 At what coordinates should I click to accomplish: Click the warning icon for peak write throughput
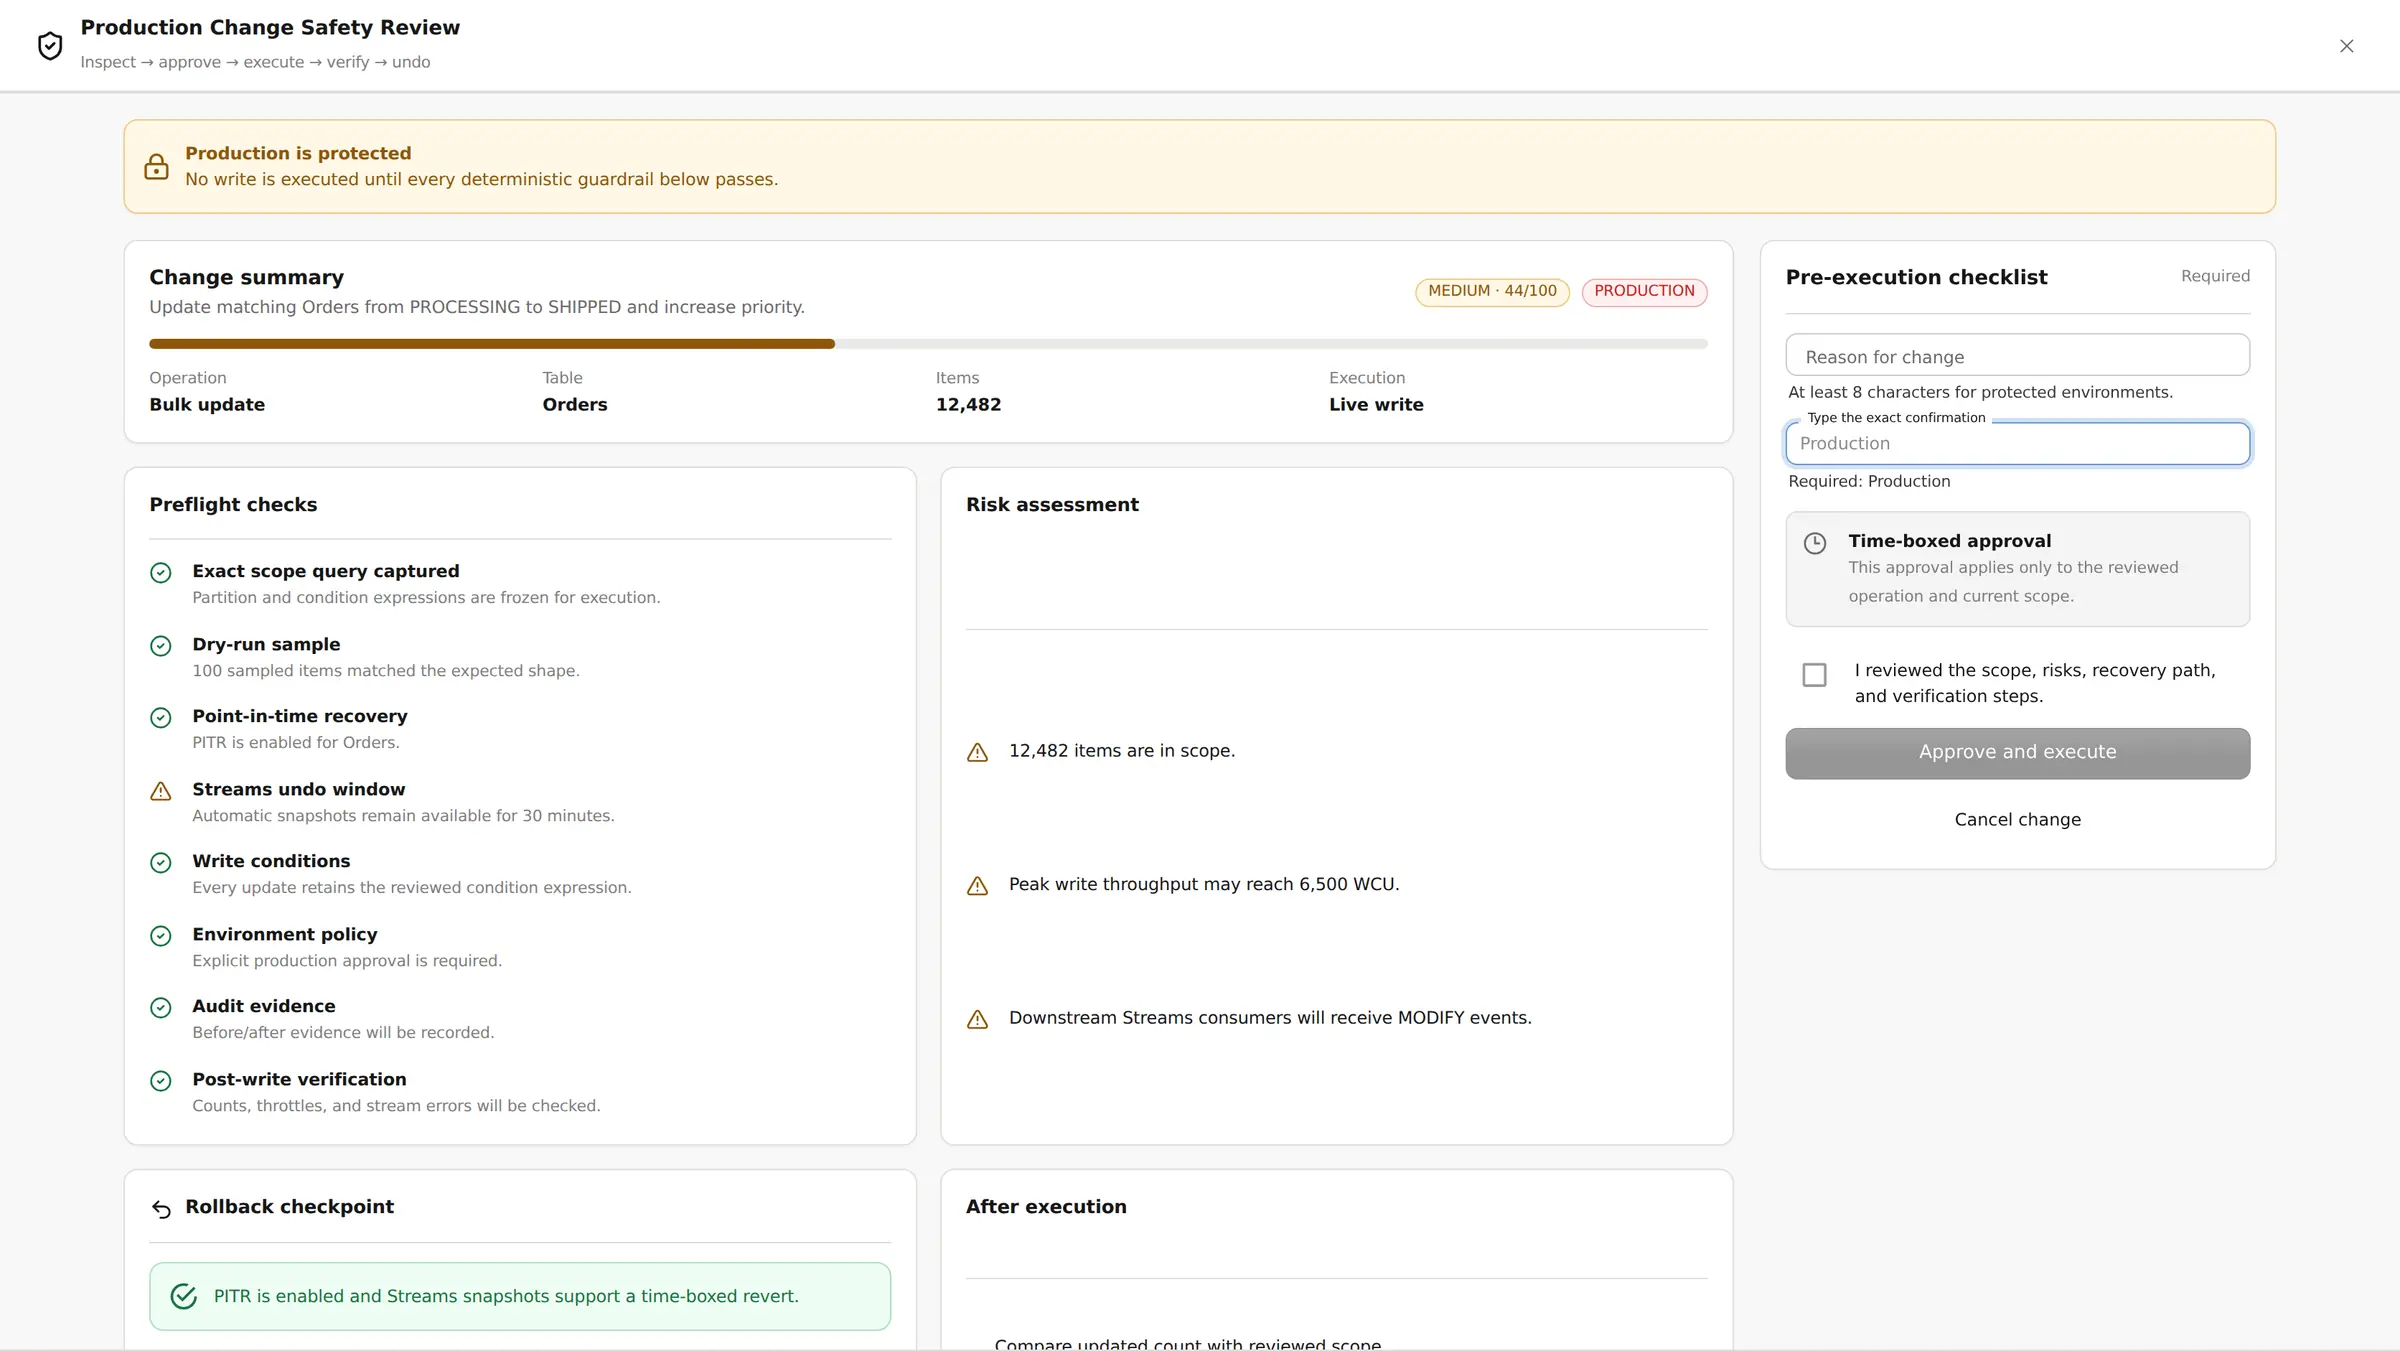pos(977,886)
